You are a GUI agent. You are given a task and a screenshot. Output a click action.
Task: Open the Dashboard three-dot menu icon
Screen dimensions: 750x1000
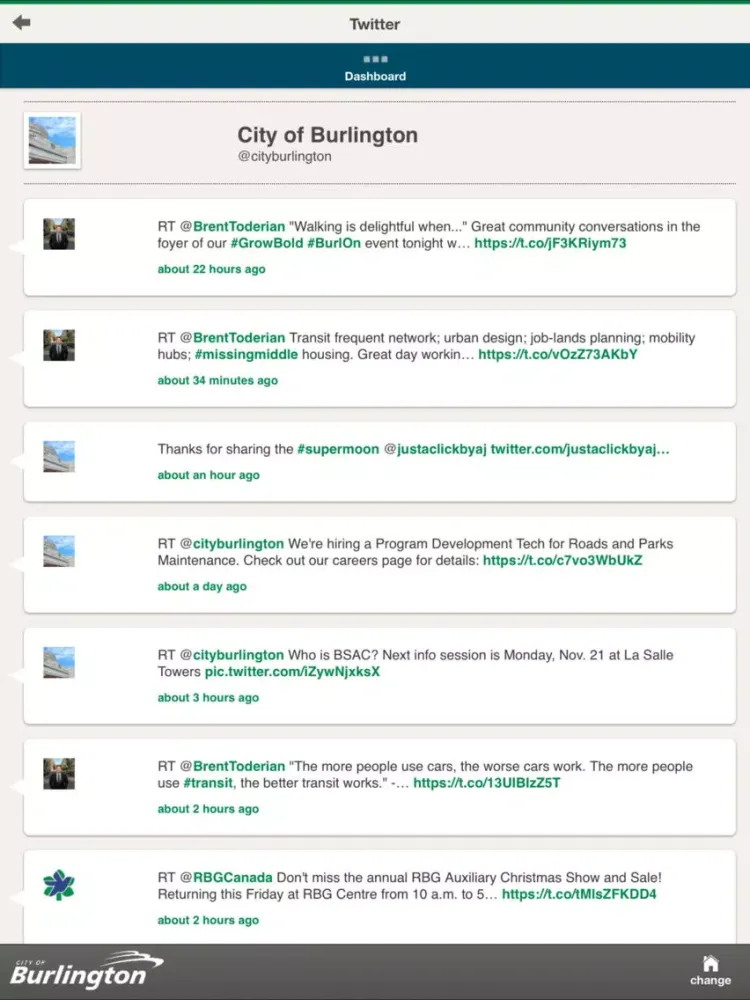pyautogui.click(x=375, y=59)
